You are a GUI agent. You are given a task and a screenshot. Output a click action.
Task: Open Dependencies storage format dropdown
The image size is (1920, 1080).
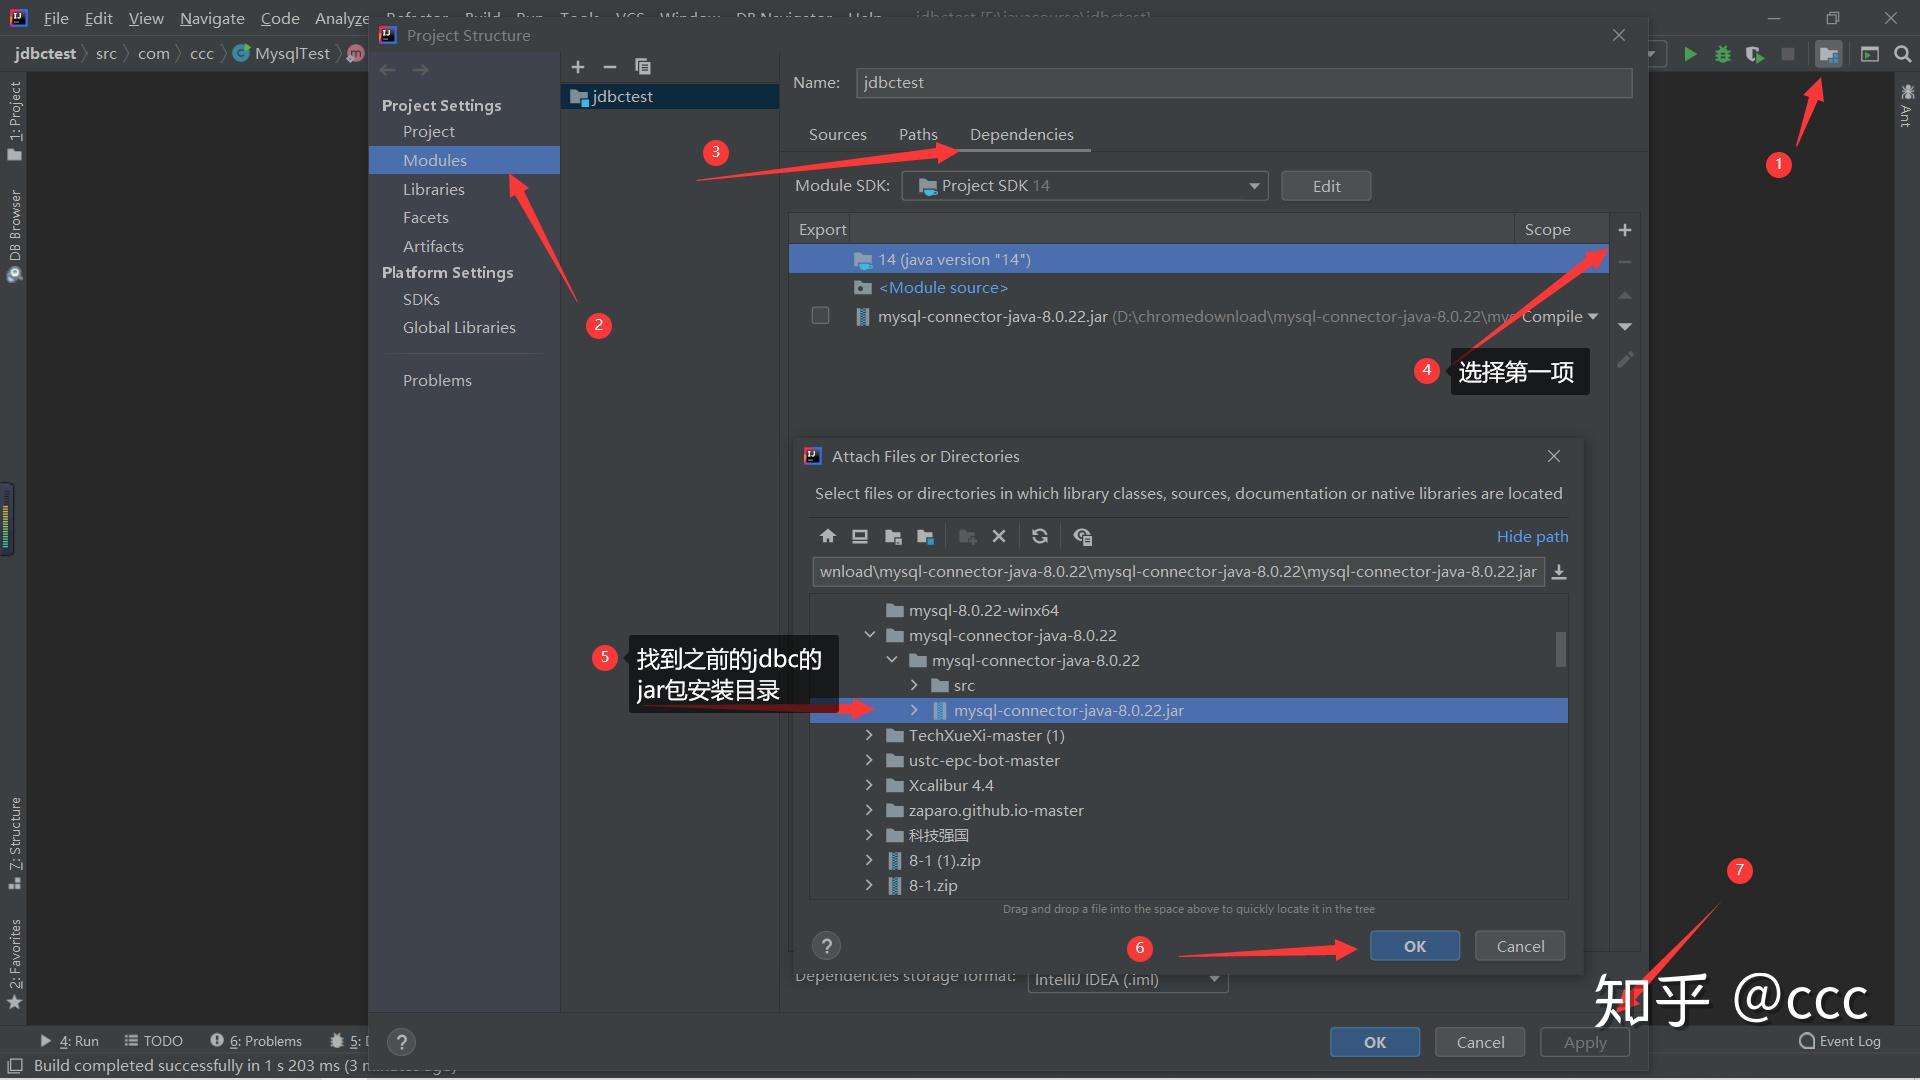click(1128, 980)
